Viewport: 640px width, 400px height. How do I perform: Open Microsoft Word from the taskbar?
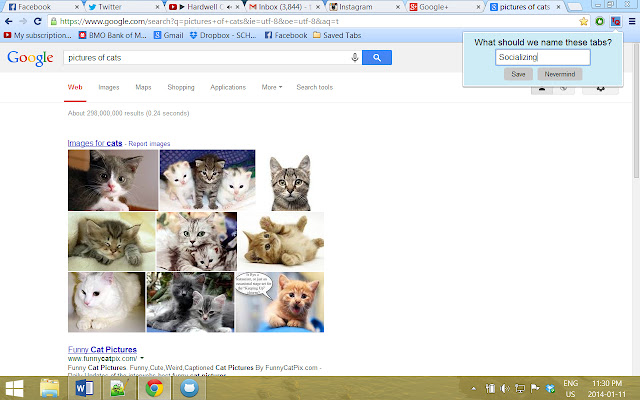84,387
